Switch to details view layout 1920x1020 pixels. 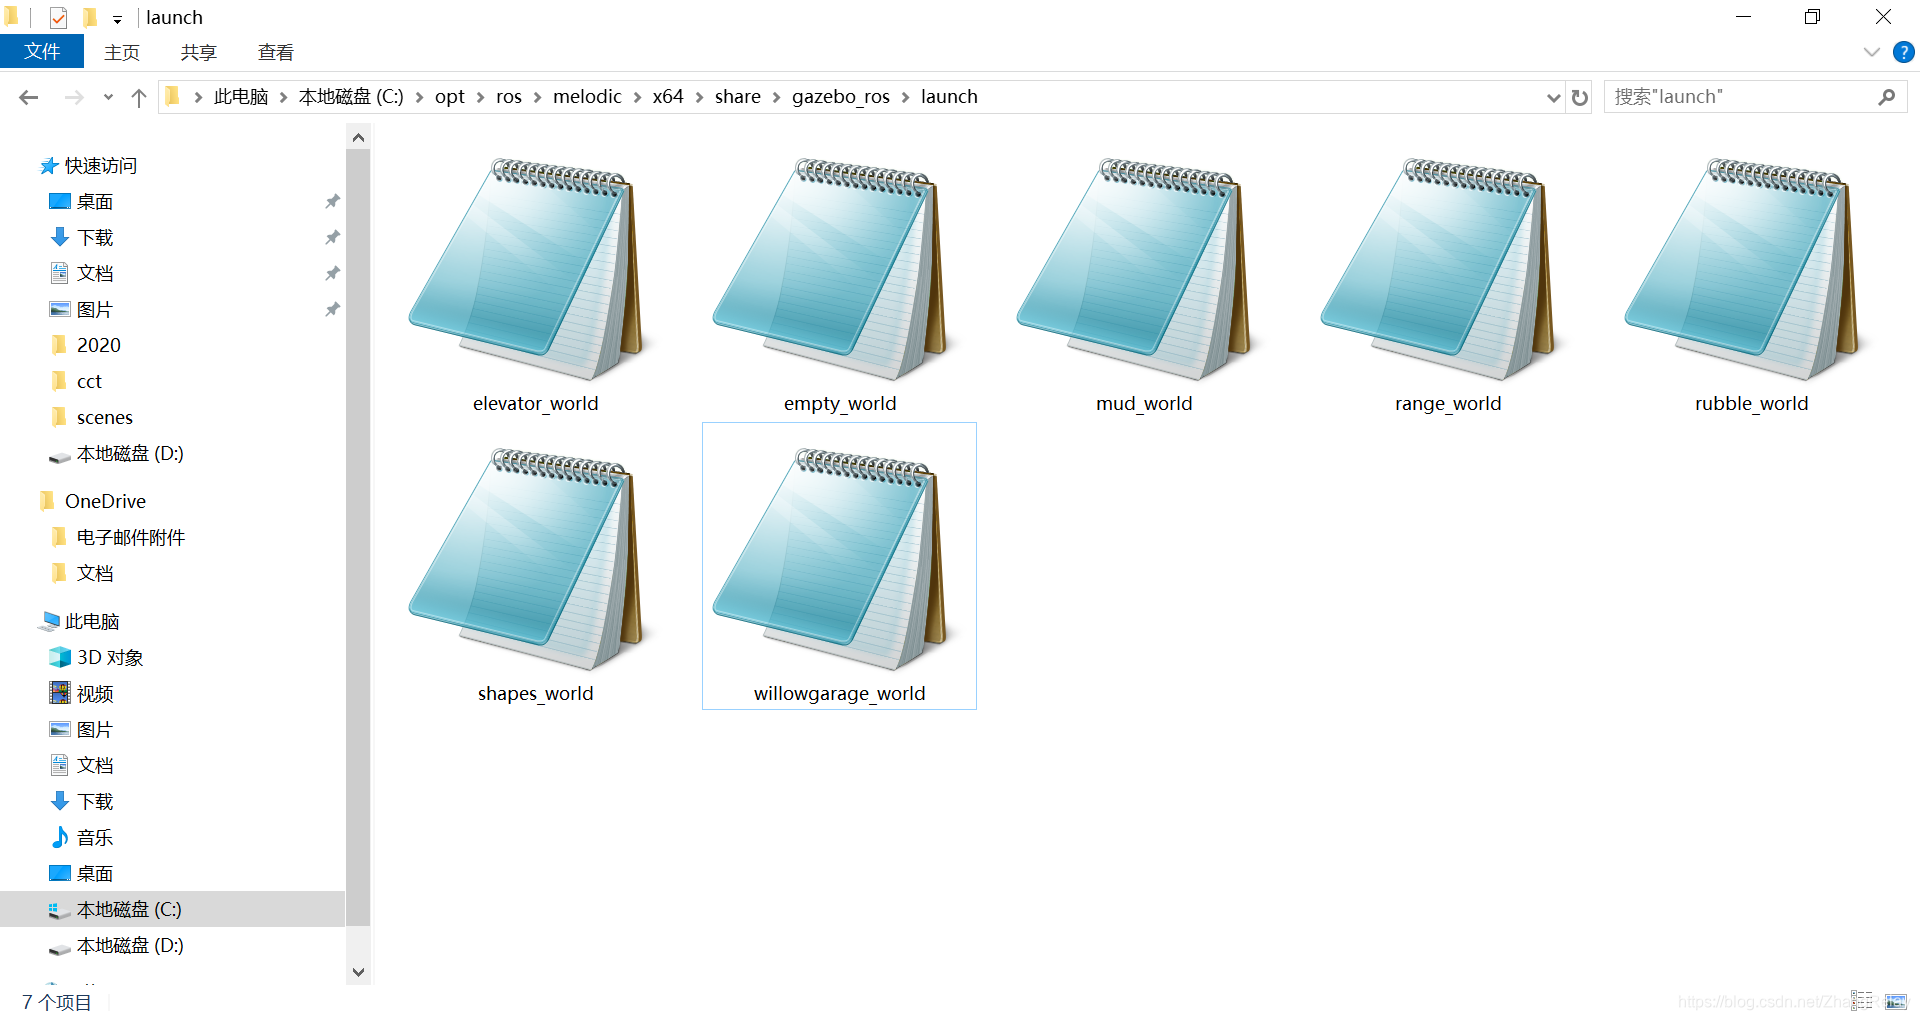point(1862,1000)
